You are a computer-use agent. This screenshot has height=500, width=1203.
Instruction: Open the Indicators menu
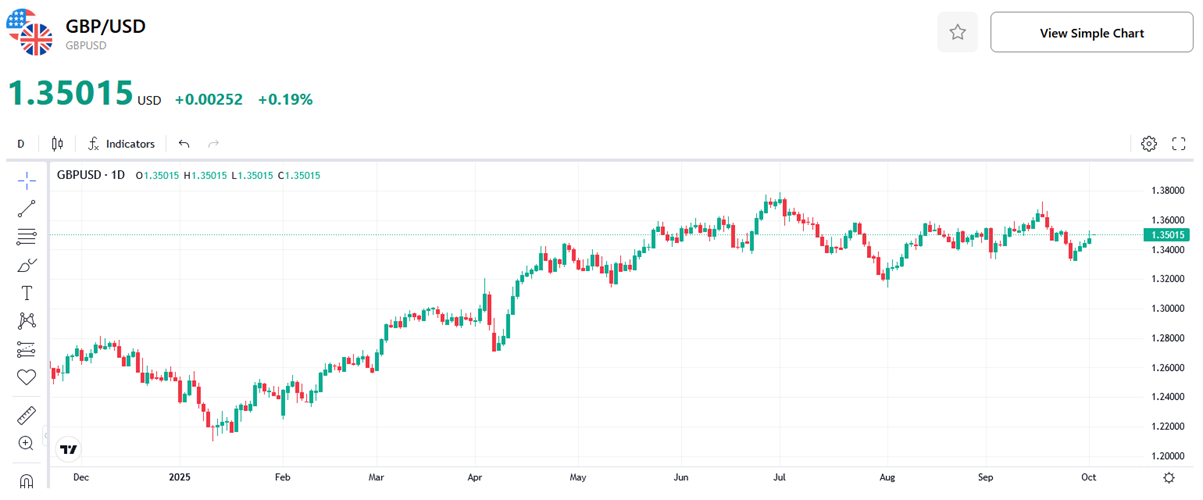(x=122, y=144)
